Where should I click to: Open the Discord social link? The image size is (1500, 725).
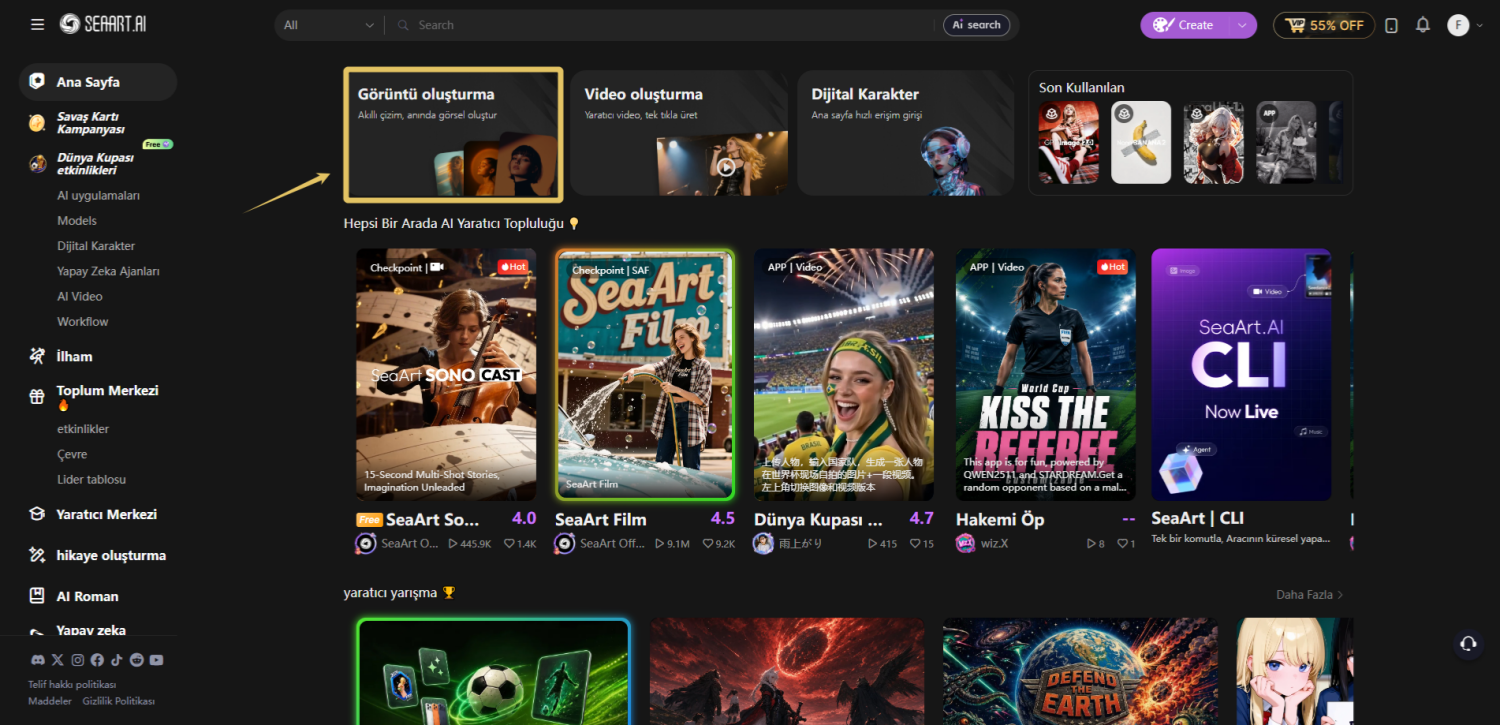pos(38,660)
